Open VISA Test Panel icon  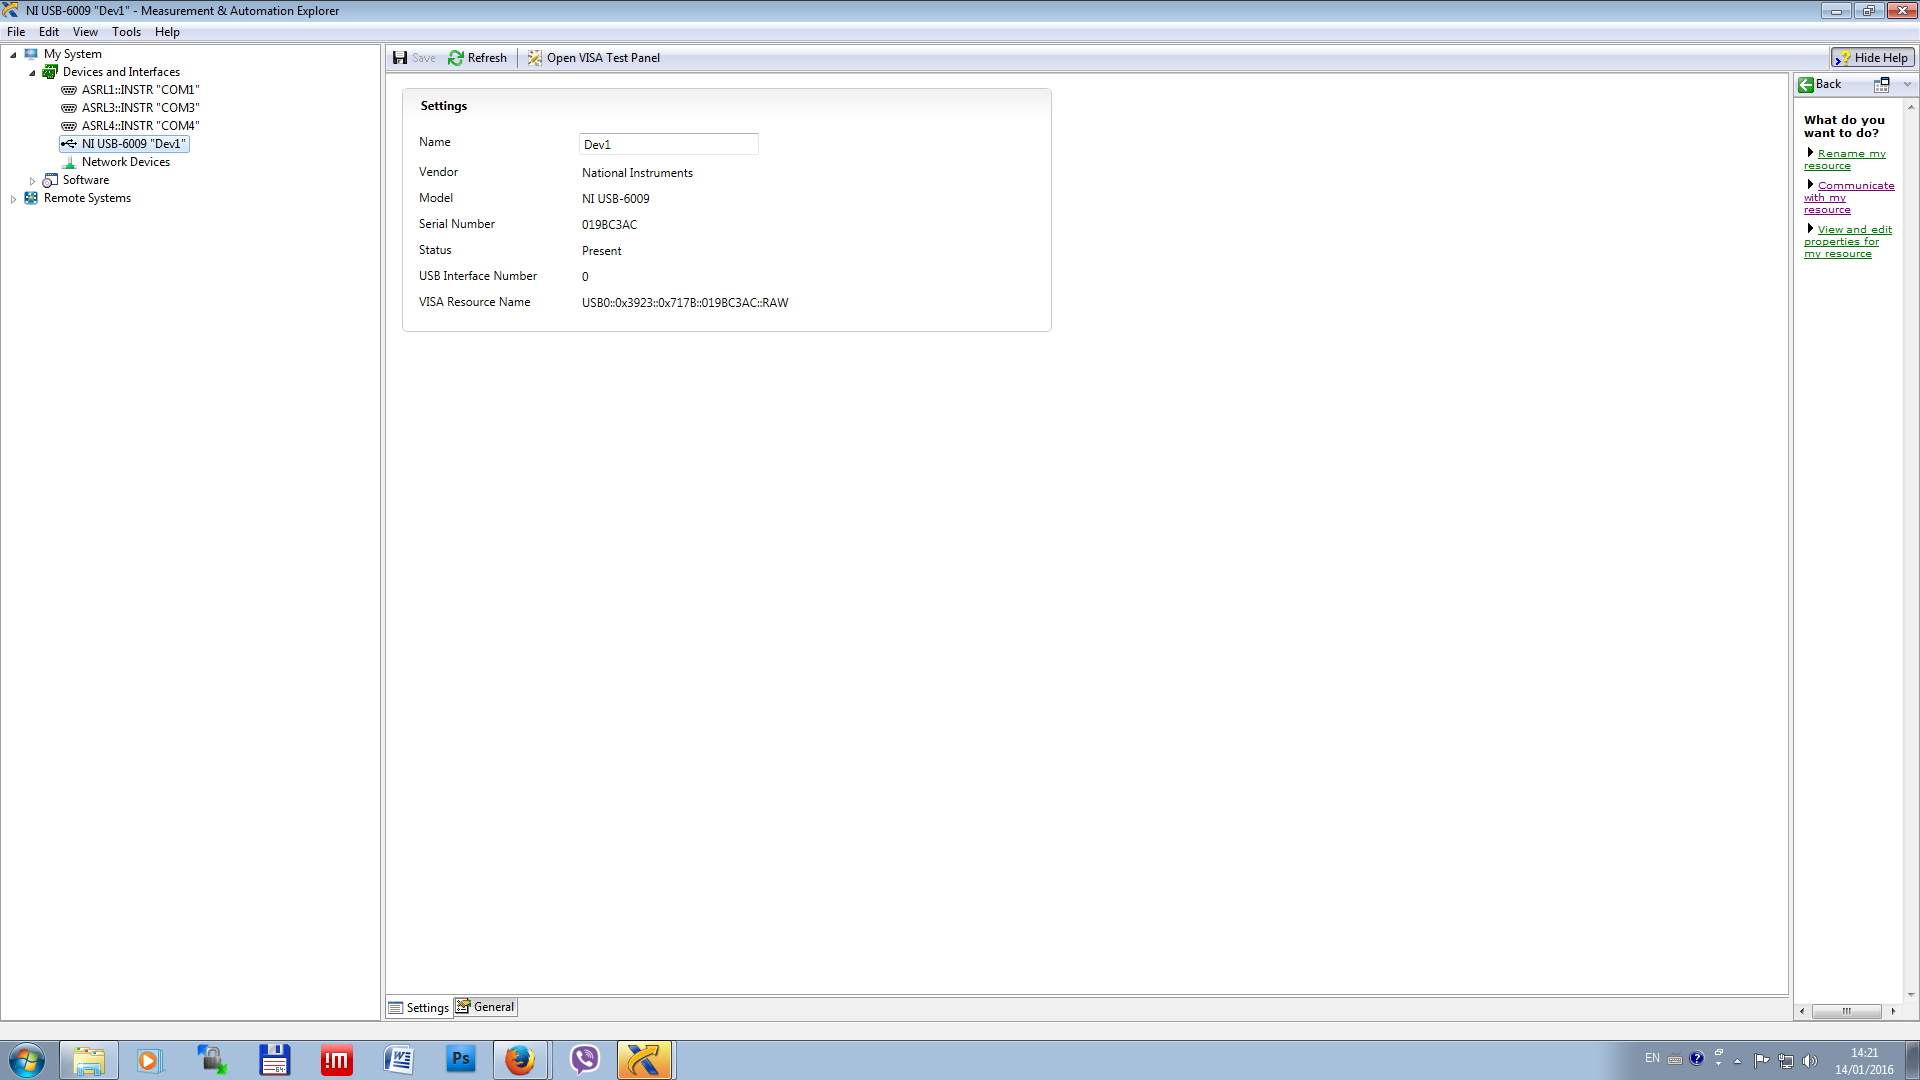click(x=534, y=57)
